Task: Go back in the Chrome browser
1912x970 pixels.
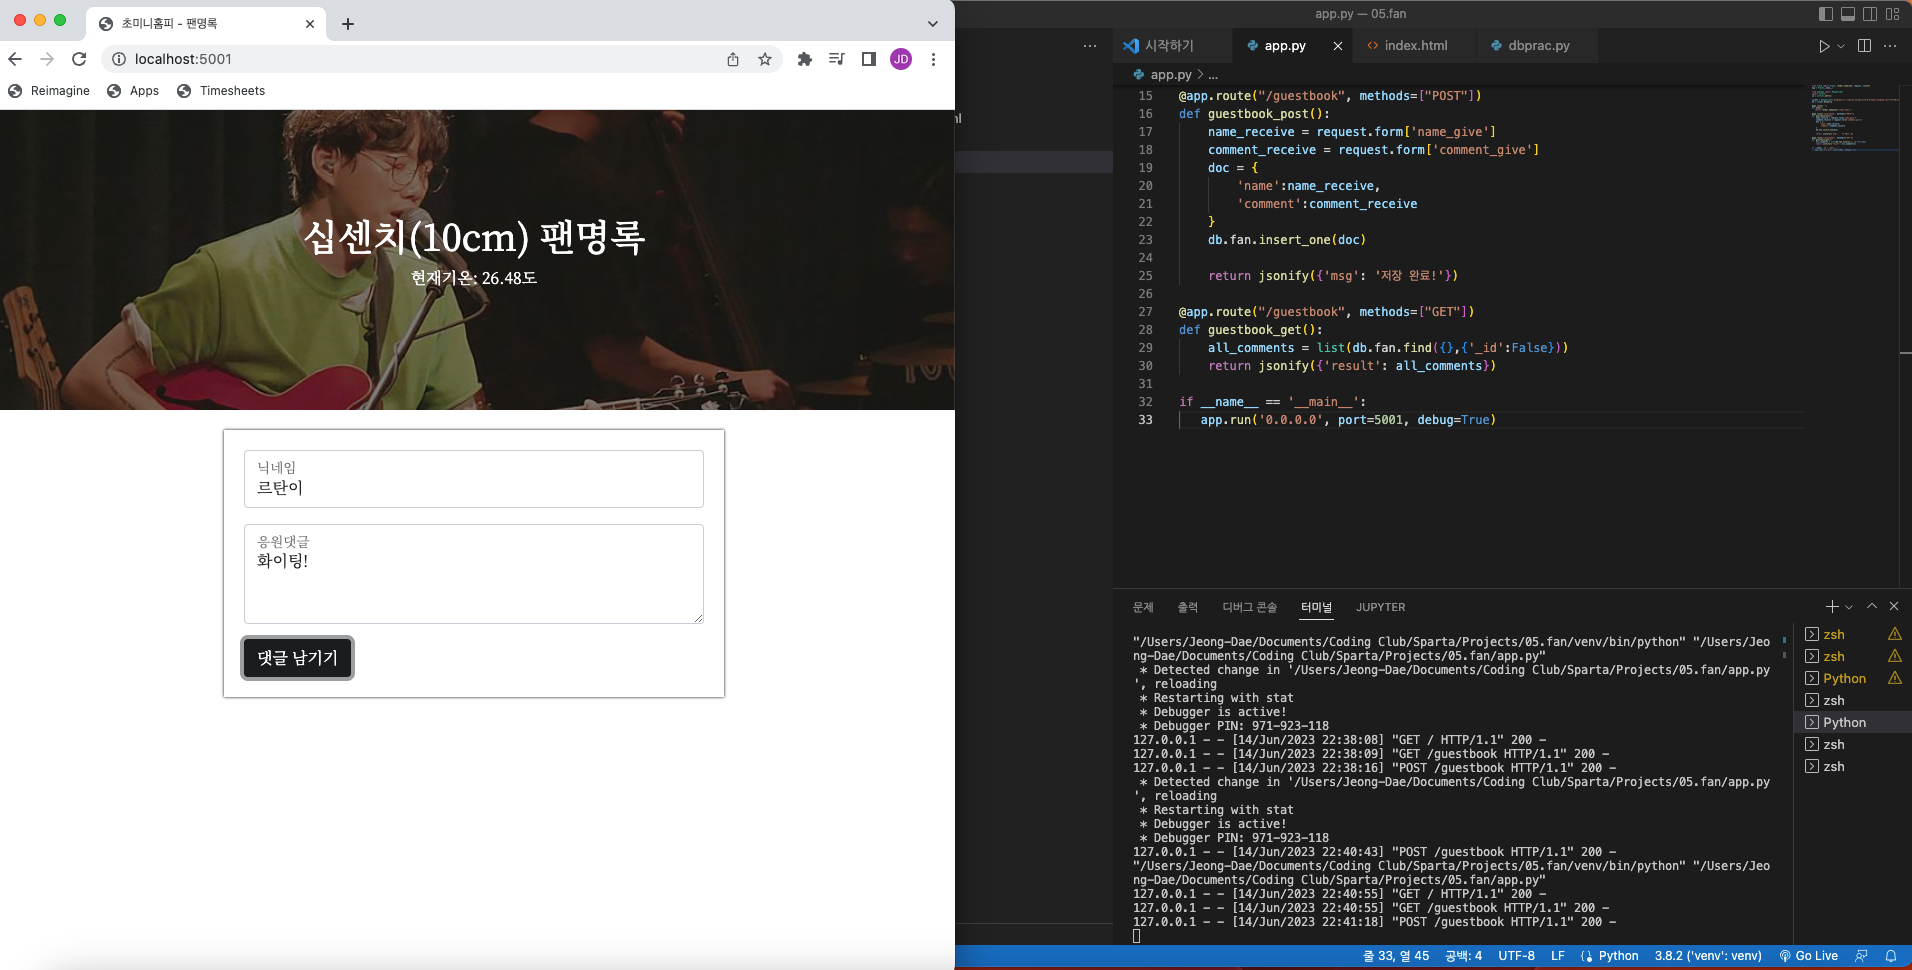Action: (x=15, y=59)
